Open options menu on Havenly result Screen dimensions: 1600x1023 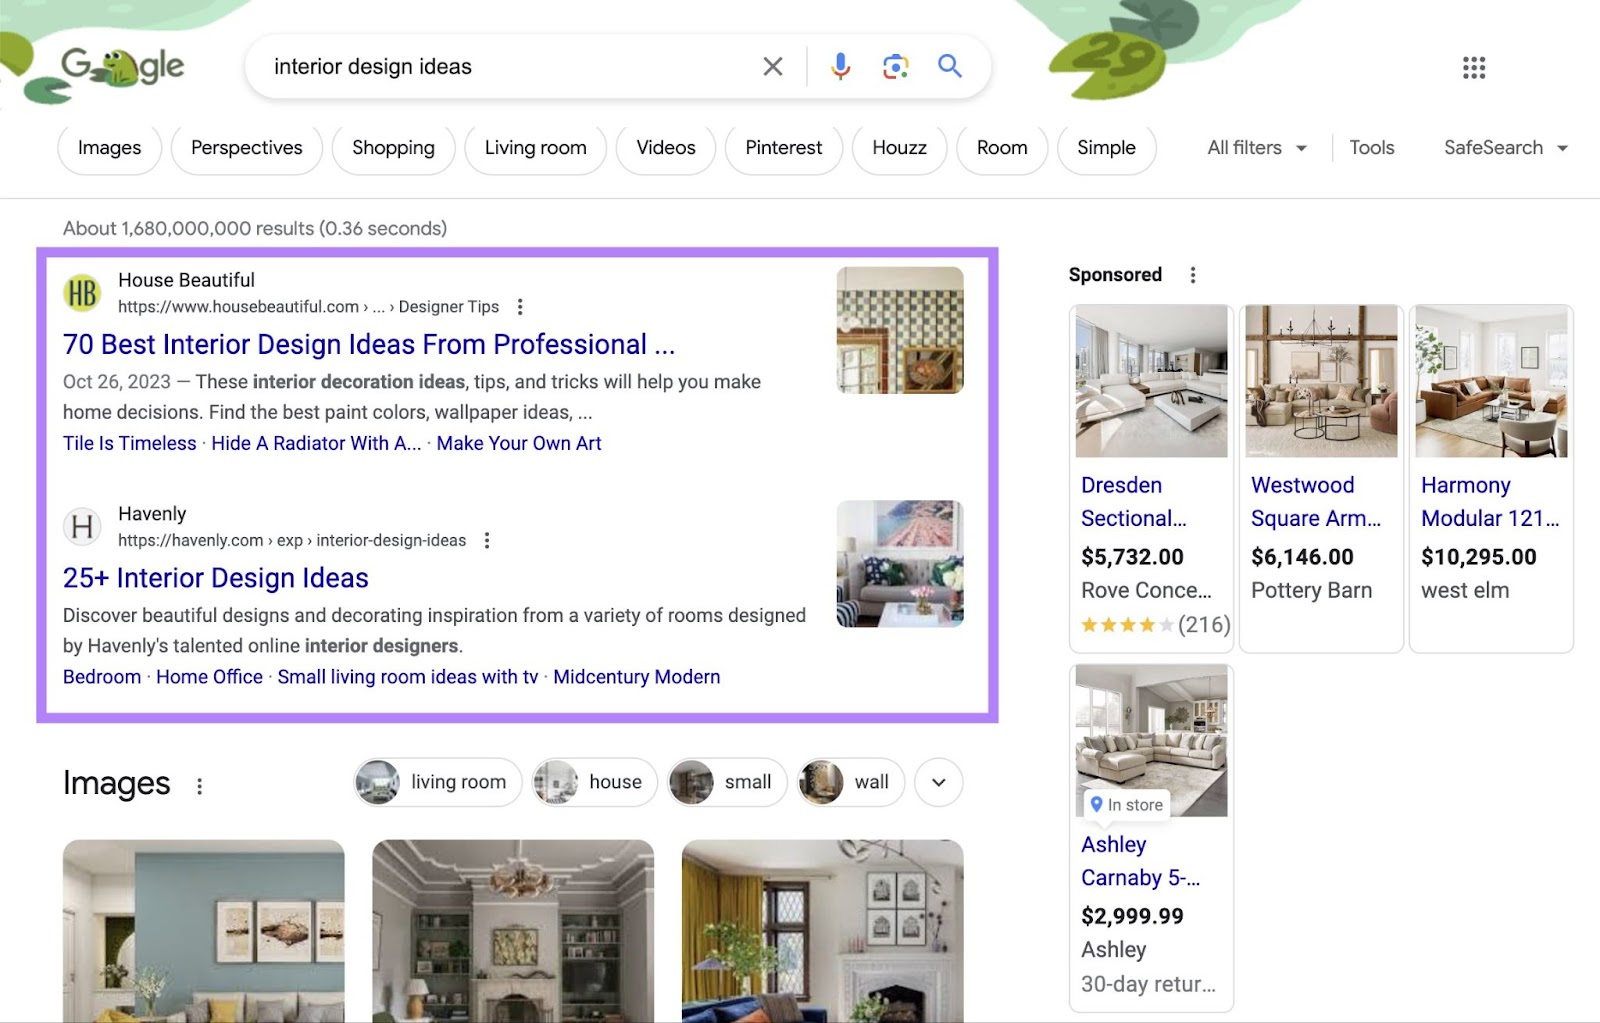point(487,539)
